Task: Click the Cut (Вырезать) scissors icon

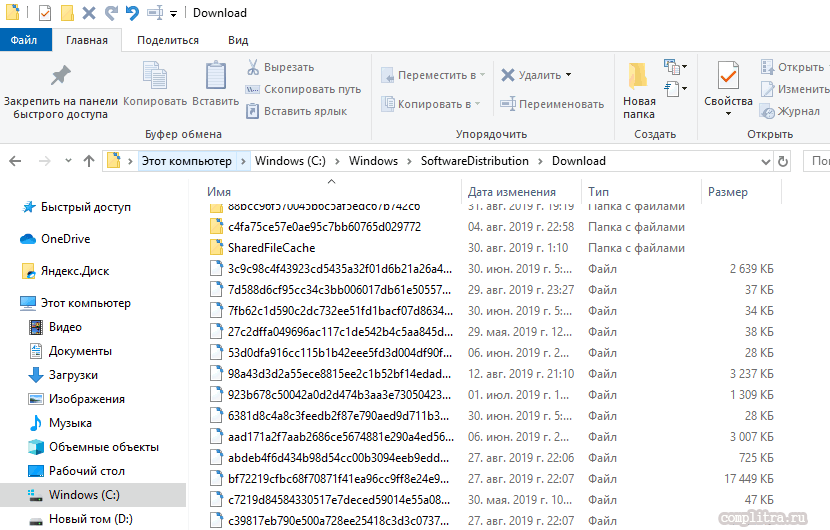Action: pyautogui.click(x=254, y=67)
